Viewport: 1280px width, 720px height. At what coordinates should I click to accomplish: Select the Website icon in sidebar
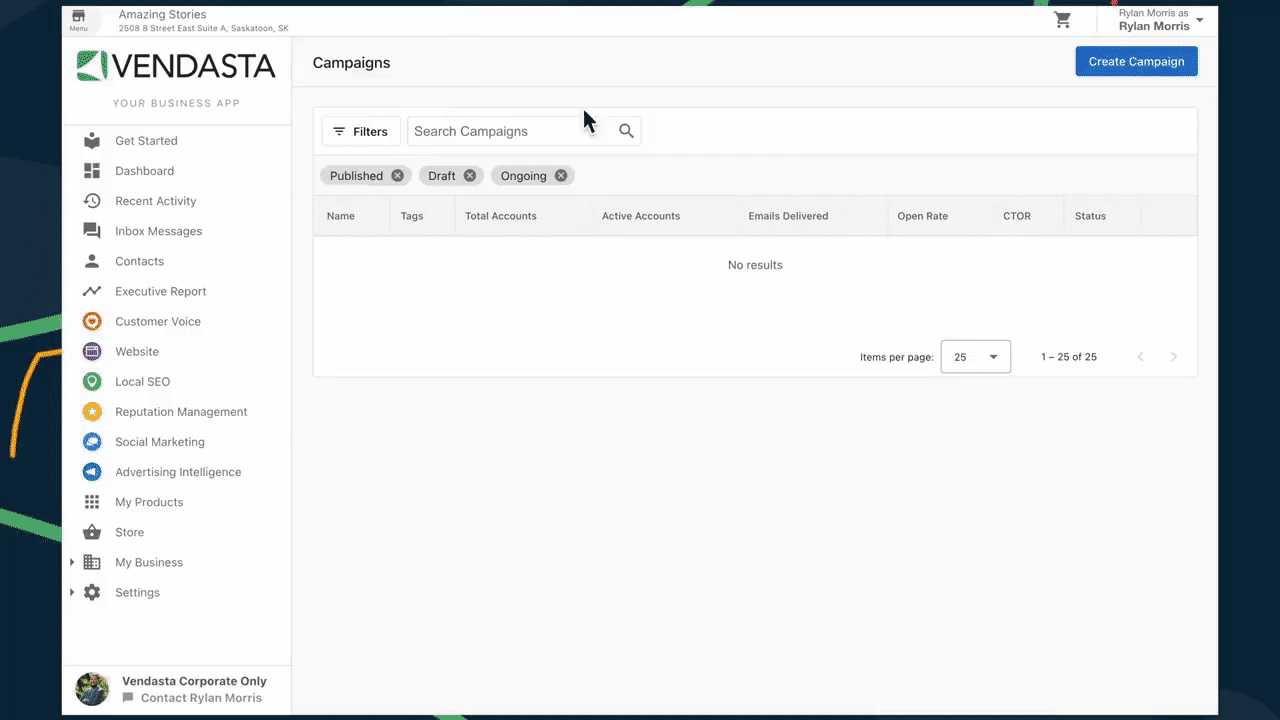point(92,351)
